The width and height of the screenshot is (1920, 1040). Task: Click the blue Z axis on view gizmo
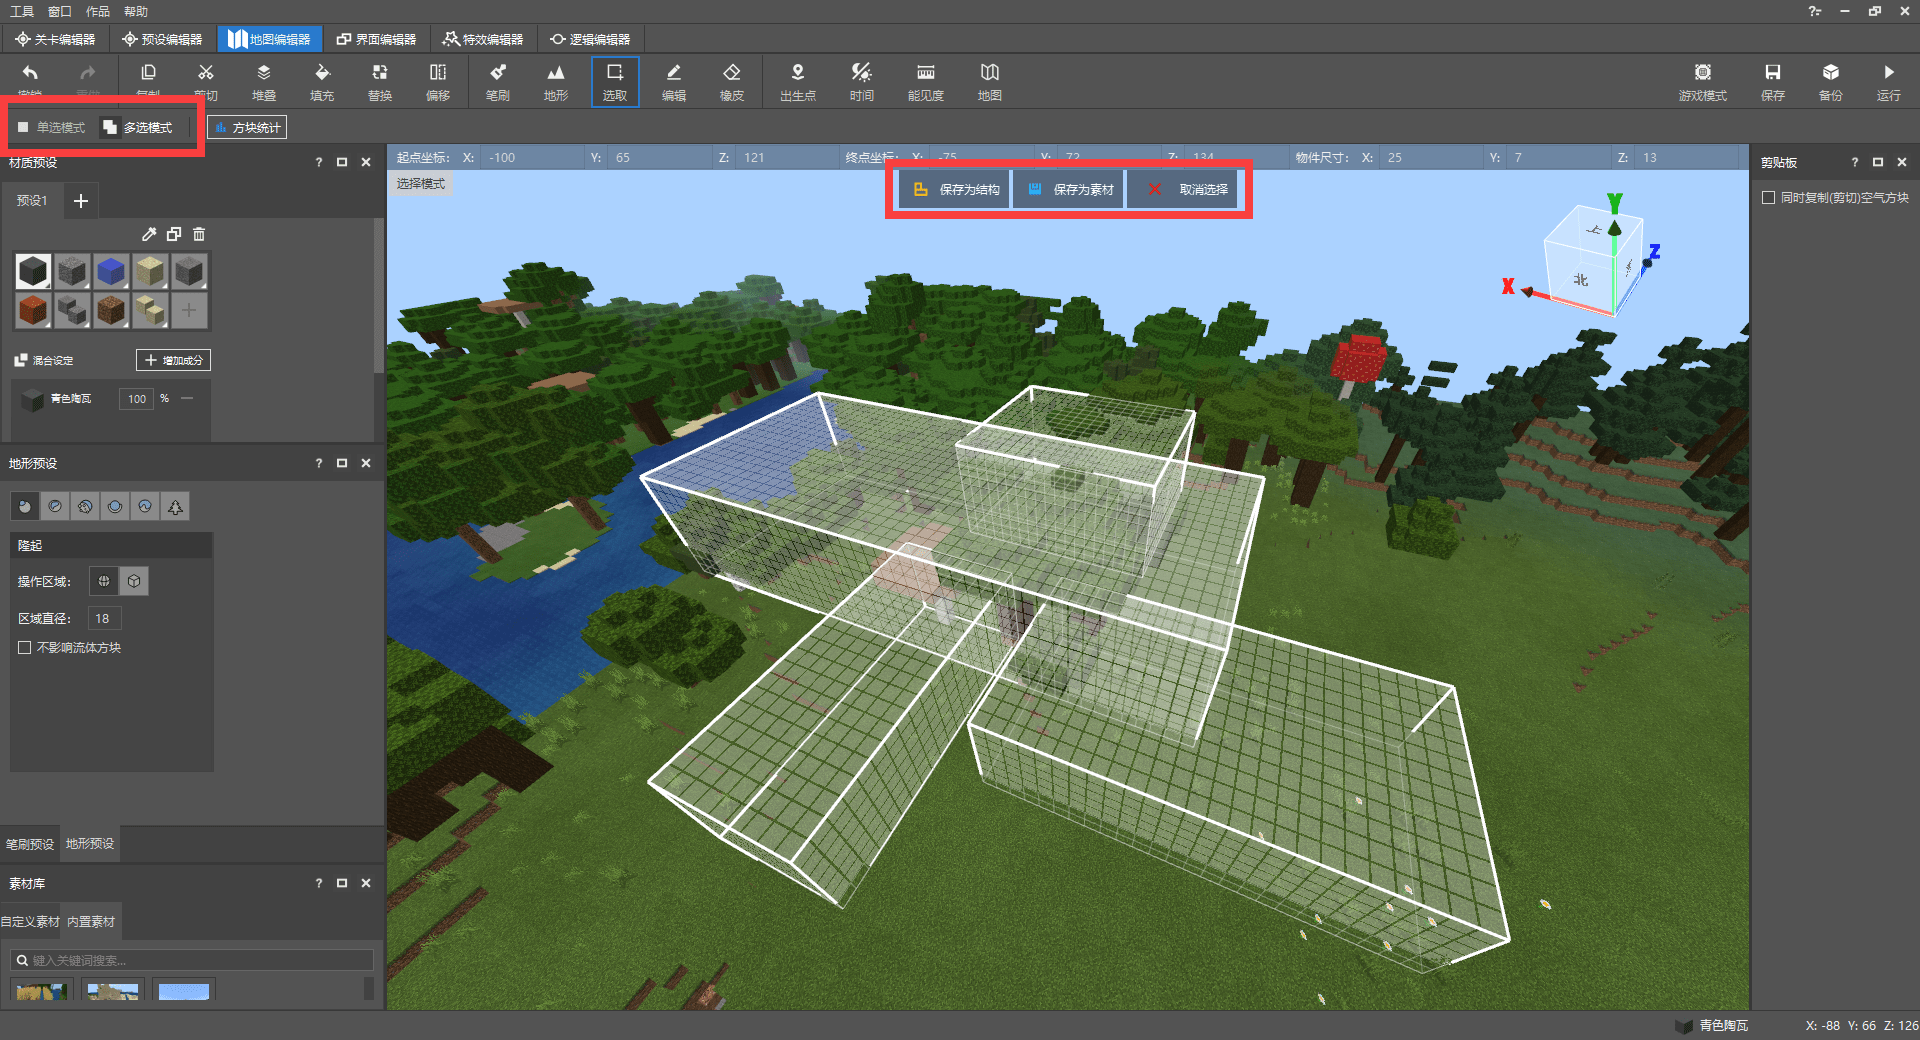click(1655, 252)
